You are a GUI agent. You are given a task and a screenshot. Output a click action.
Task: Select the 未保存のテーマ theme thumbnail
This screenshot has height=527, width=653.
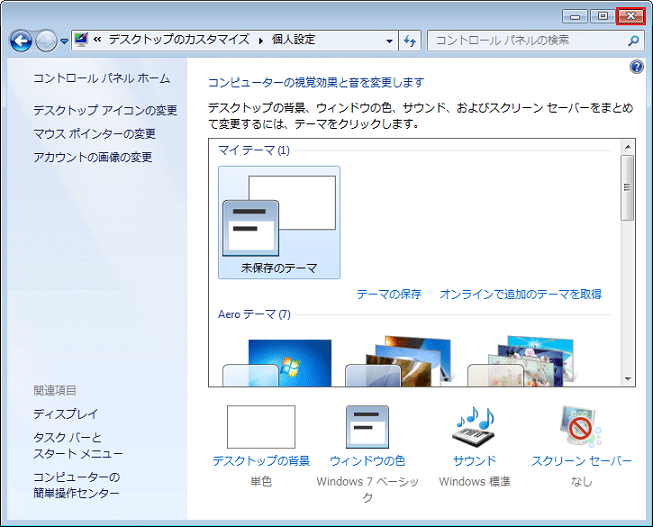pyautogui.click(x=279, y=222)
